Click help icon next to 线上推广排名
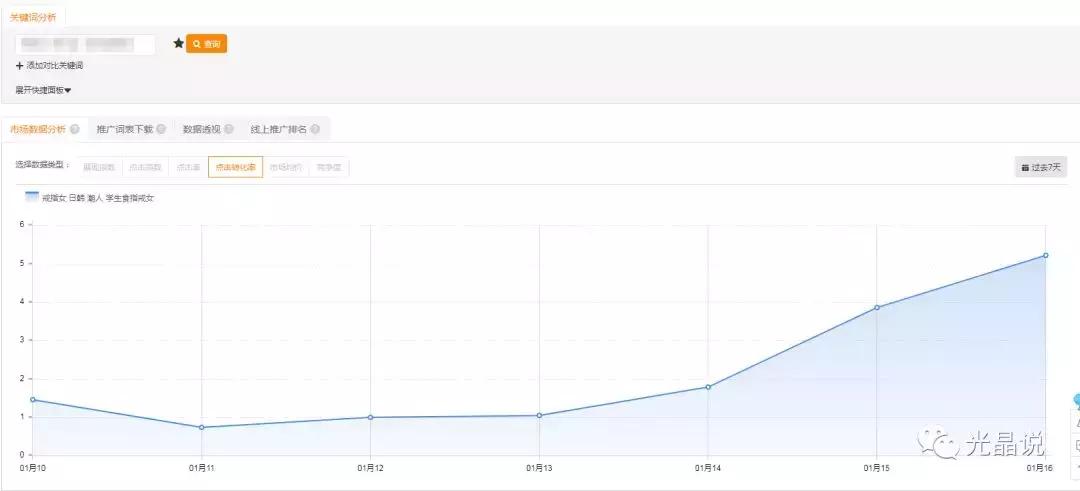1080x491 pixels. (x=315, y=129)
